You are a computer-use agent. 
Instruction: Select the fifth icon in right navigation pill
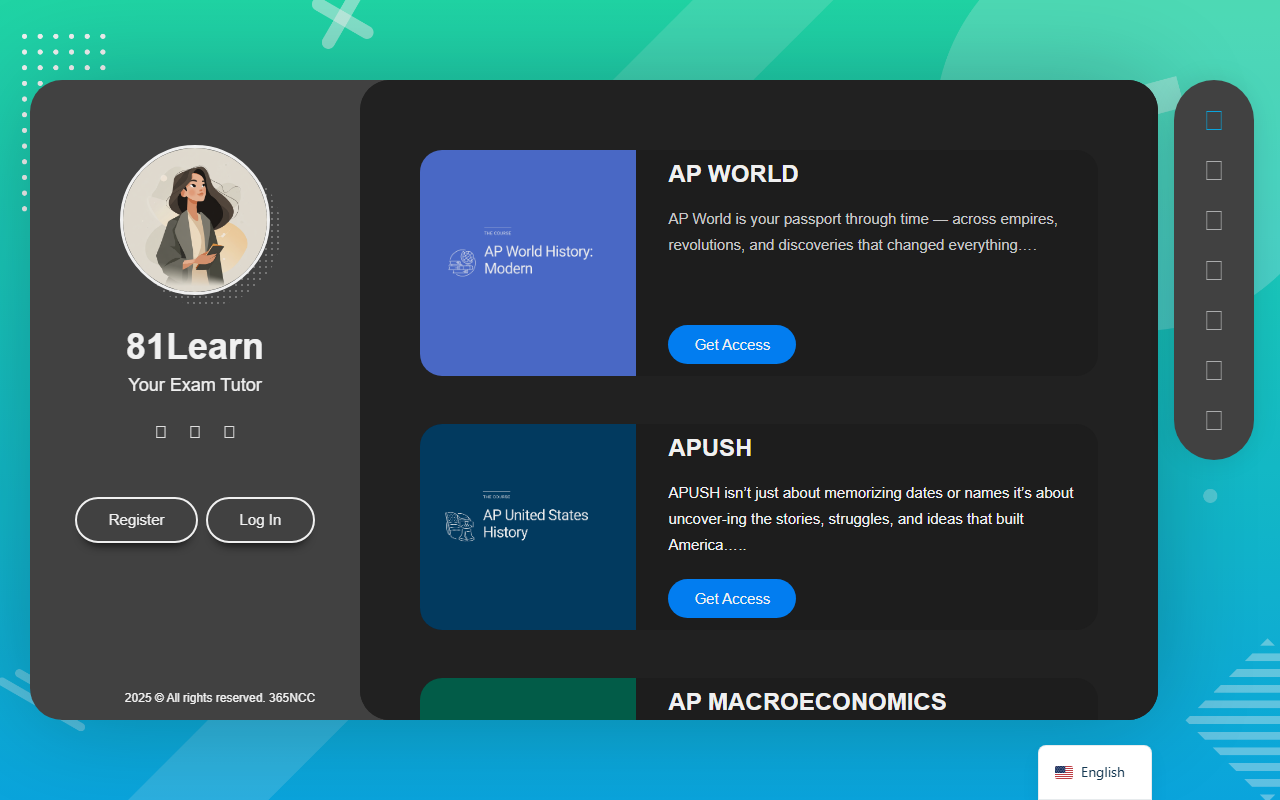1214,321
